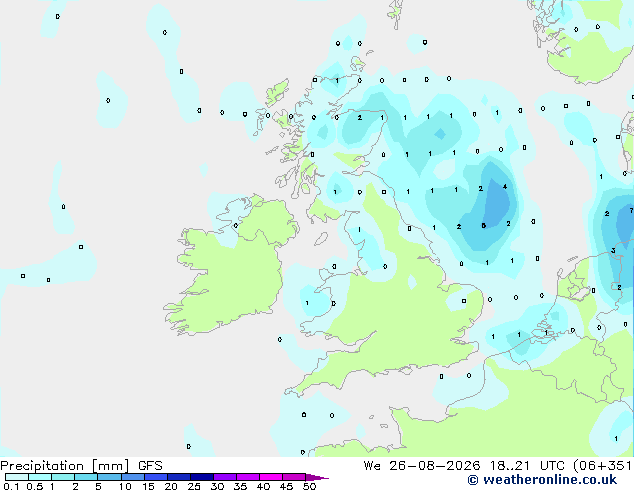This screenshot has width=634, height=490.
Task: Click the '15' legend label
Action: tap(148, 486)
